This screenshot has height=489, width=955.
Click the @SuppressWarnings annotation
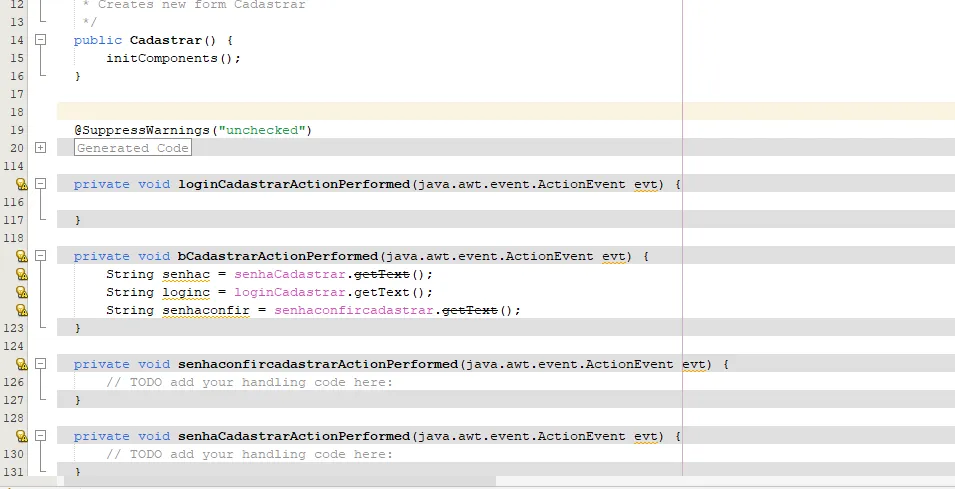pos(142,130)
